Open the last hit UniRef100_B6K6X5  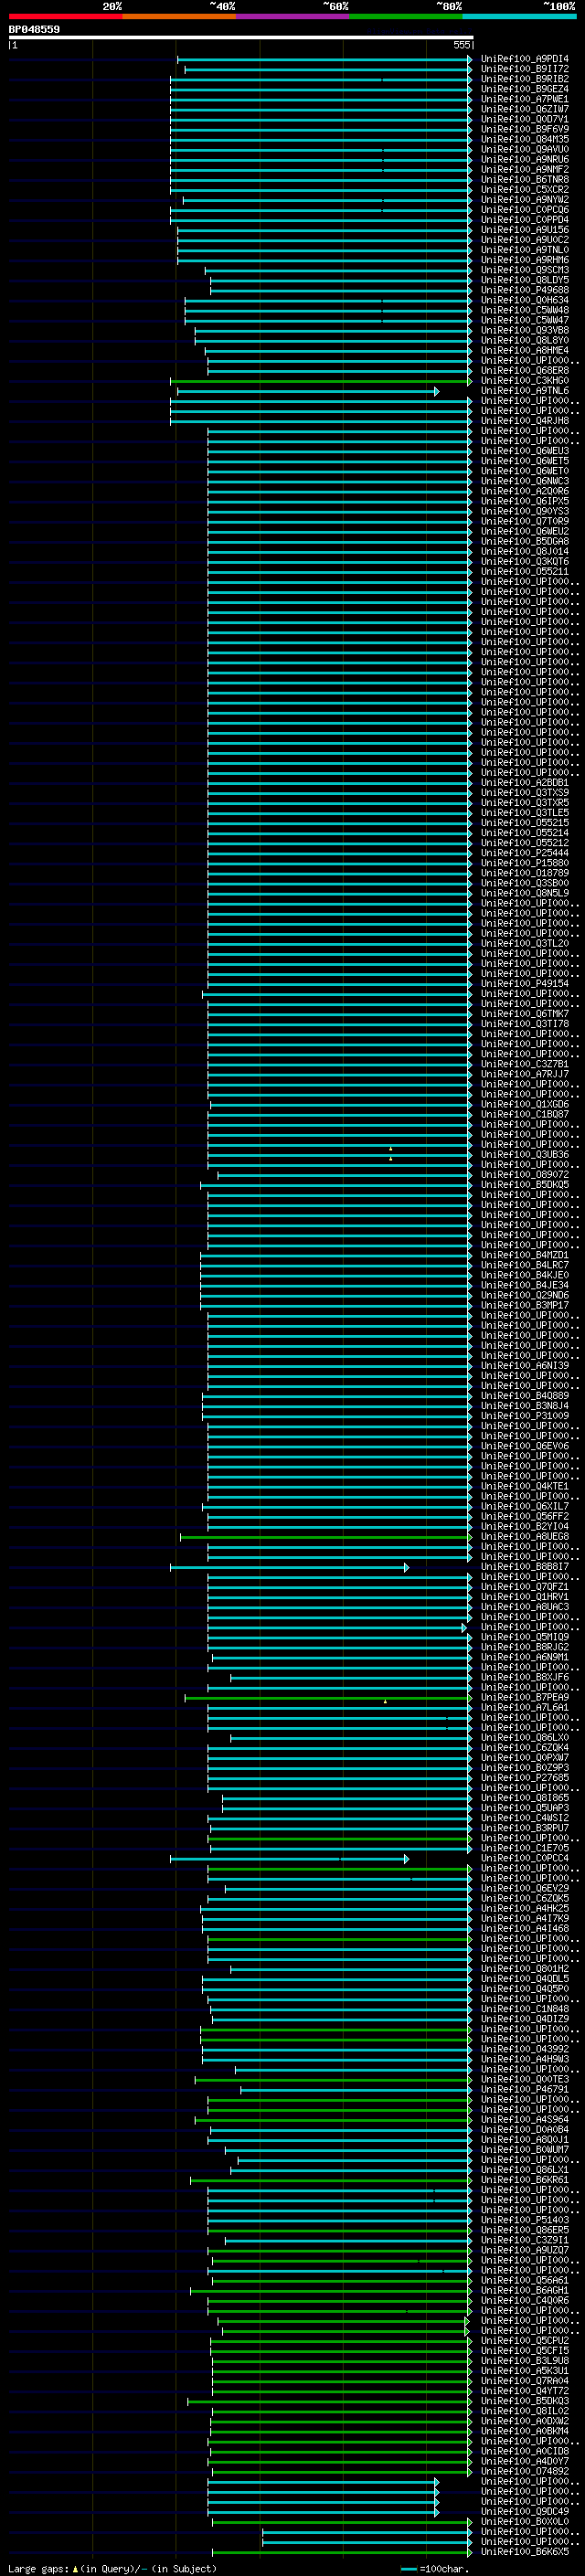pos(524,2551)
